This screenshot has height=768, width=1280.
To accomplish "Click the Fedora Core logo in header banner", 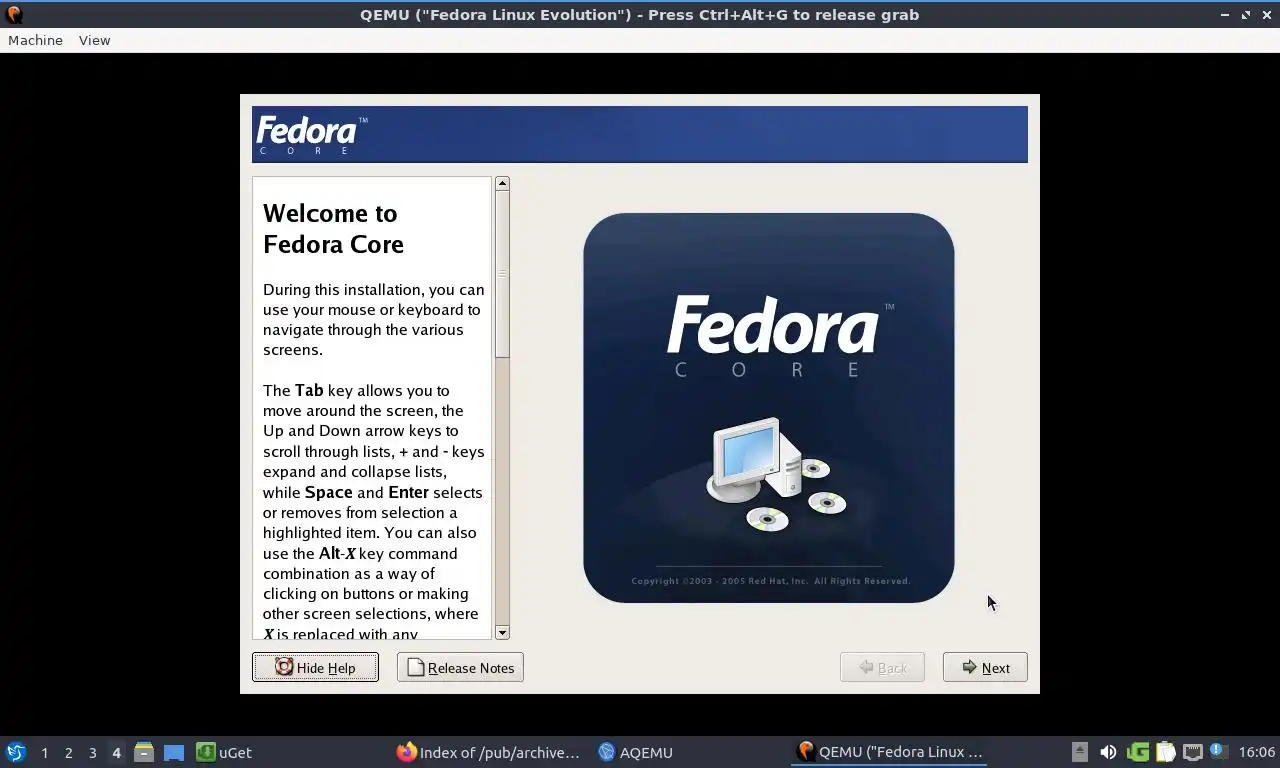I will point(311,135).
